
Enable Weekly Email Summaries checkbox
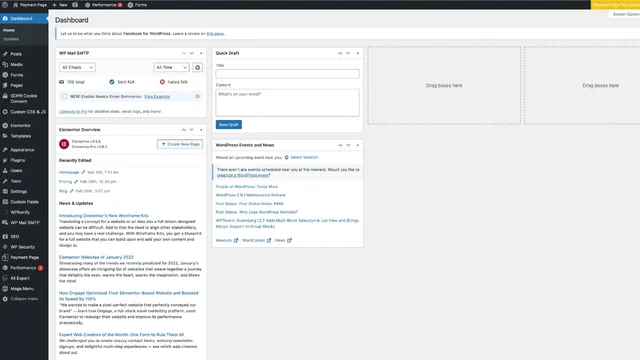coord(64,97)
